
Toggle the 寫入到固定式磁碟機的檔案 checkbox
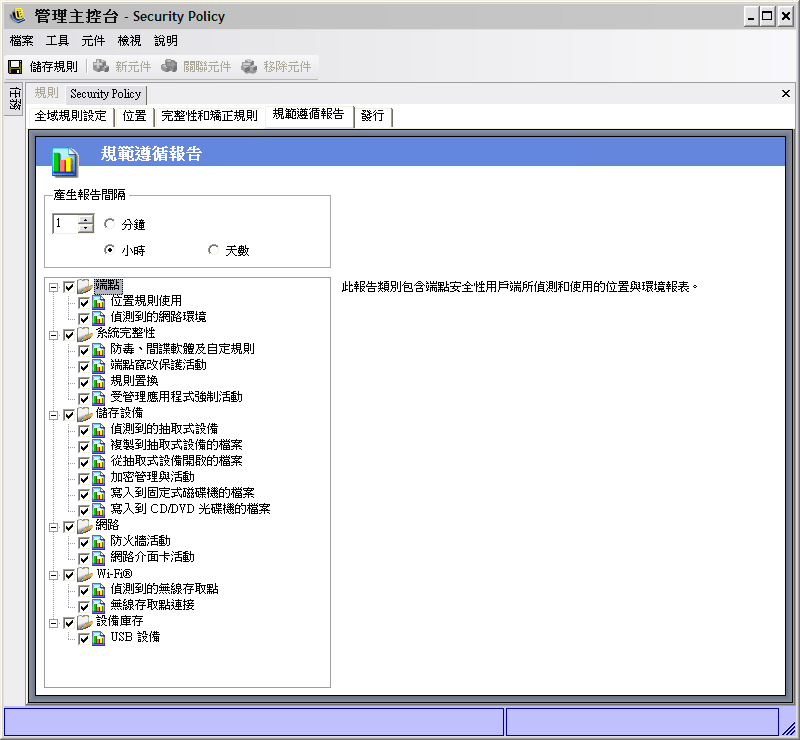[x=84, y=495]
